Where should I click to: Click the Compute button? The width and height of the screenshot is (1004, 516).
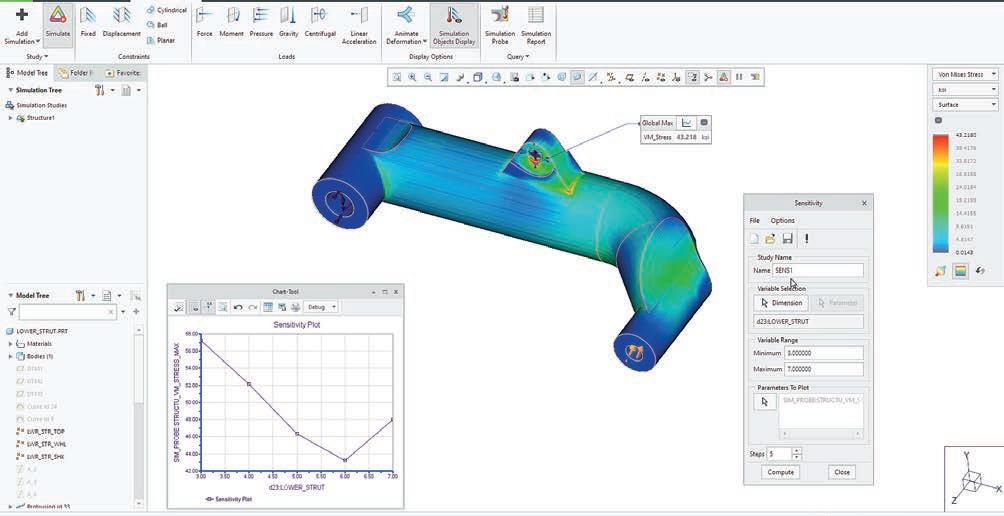pyautogui.click(x=781, y=472)
